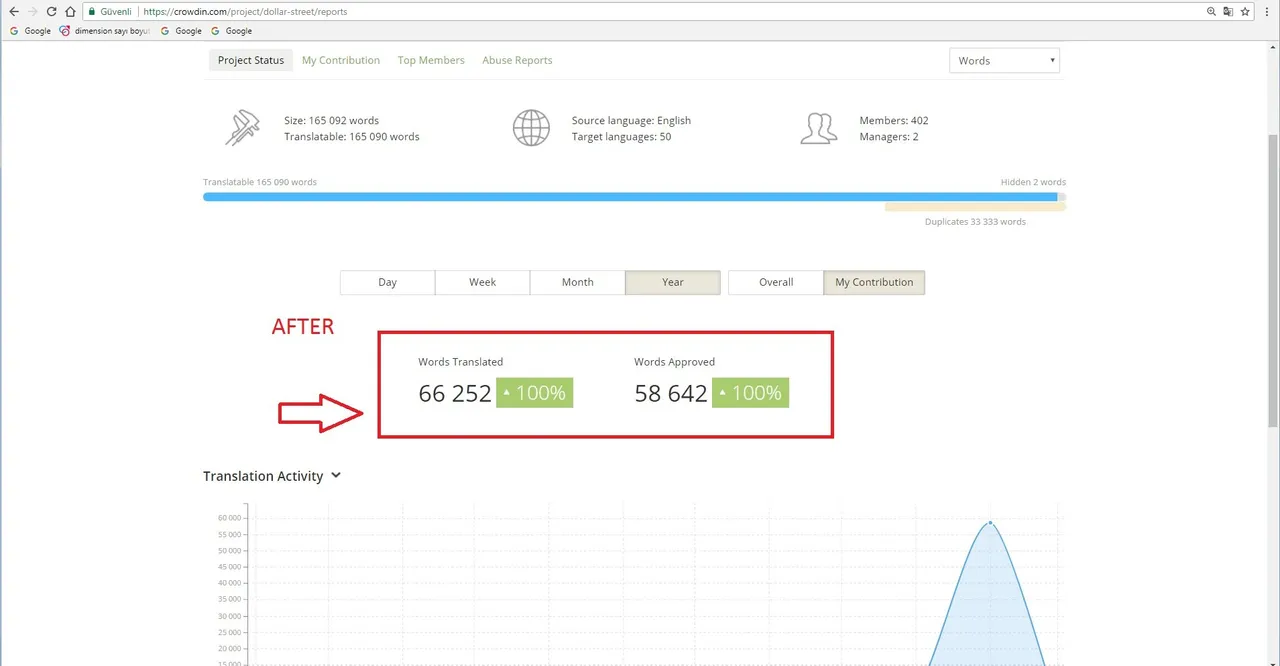
Task: Expand the Translation Activity chevron
Action: click(x=336, y=475)
